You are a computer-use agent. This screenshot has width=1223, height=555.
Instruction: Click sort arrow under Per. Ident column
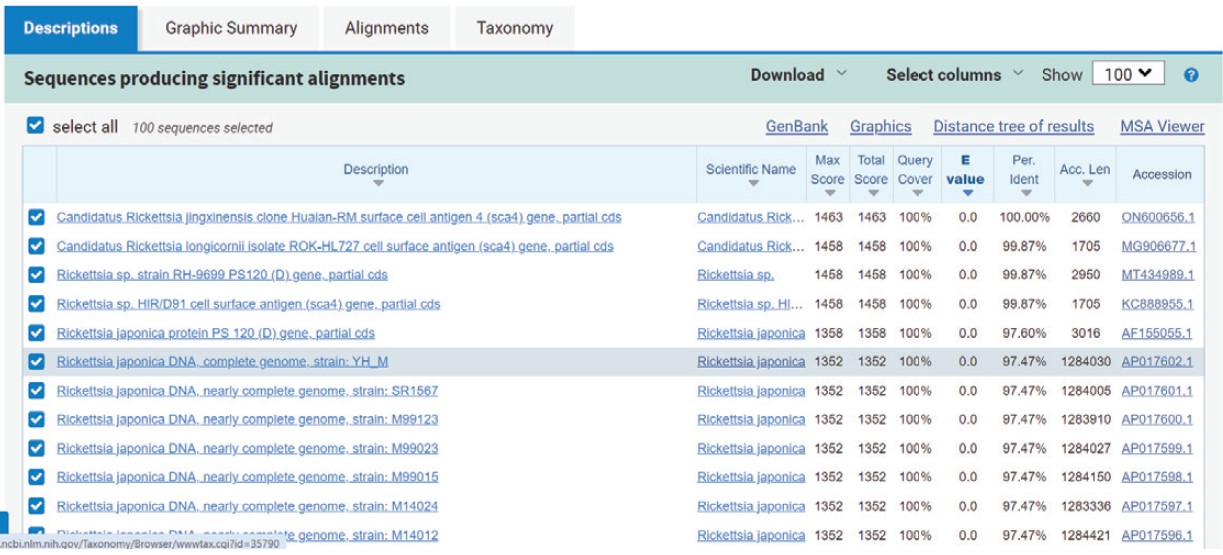pyautogui.click(x=1025, y=193)
